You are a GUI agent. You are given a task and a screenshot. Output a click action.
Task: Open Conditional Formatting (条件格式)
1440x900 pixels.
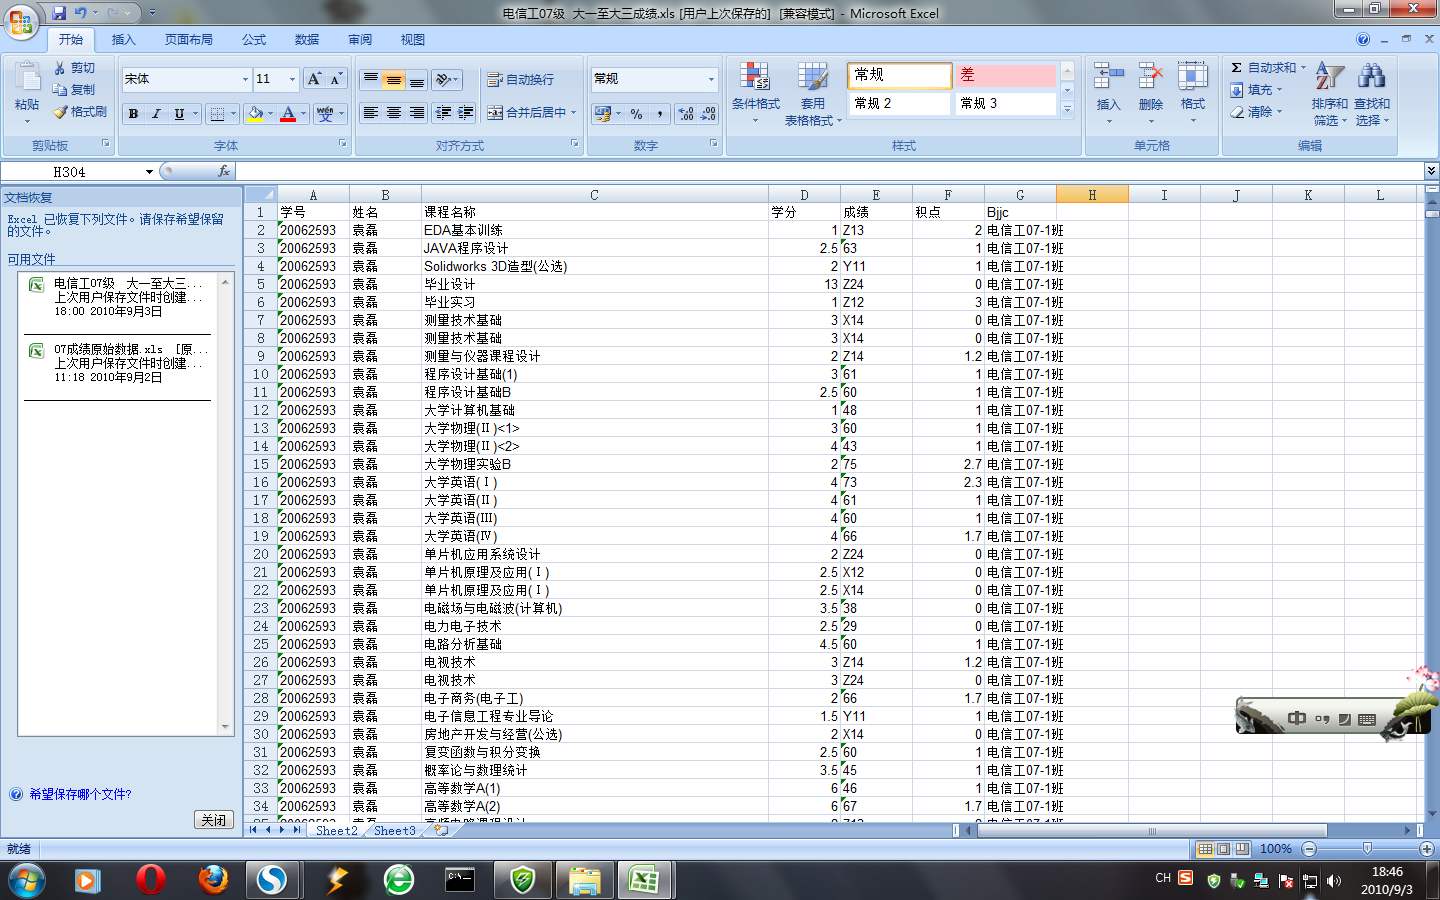[x=755, y=93]
